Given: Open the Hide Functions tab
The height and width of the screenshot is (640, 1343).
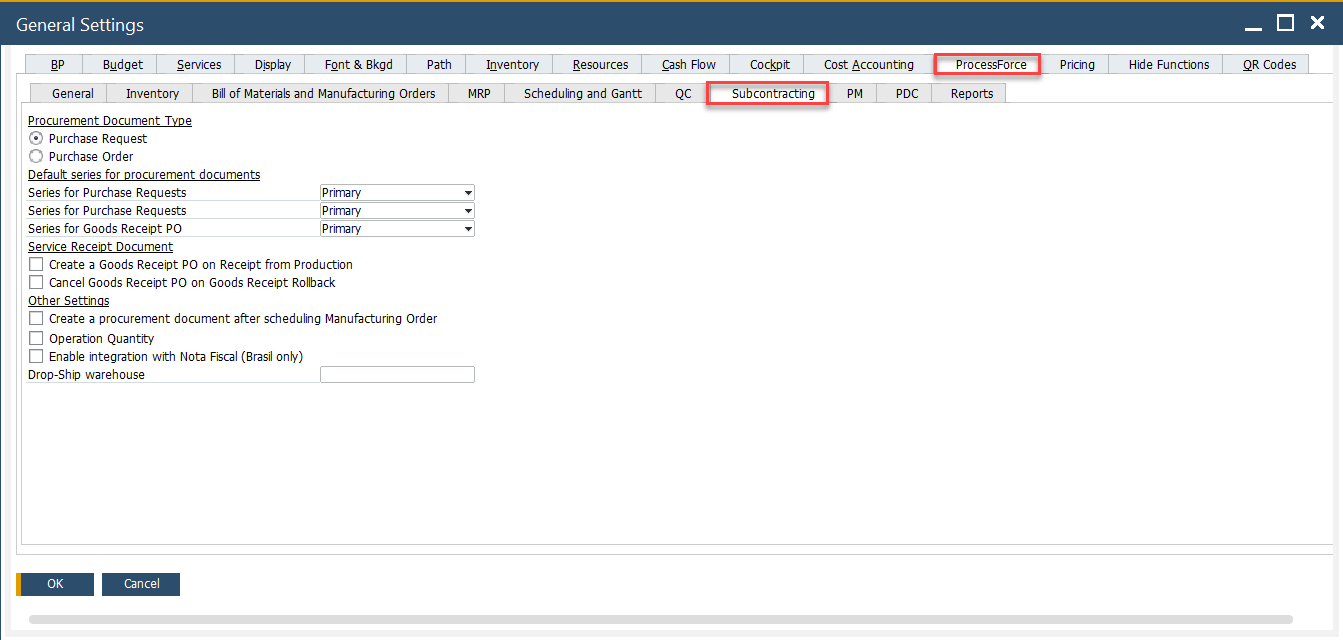Looking at the screenshot, I should tap(1166, 64).
